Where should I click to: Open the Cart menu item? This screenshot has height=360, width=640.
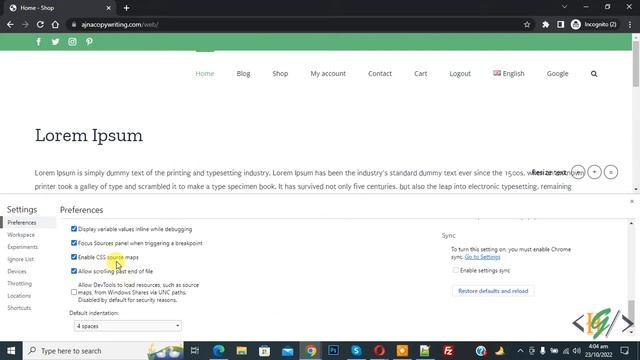click(x=420, y=73)
